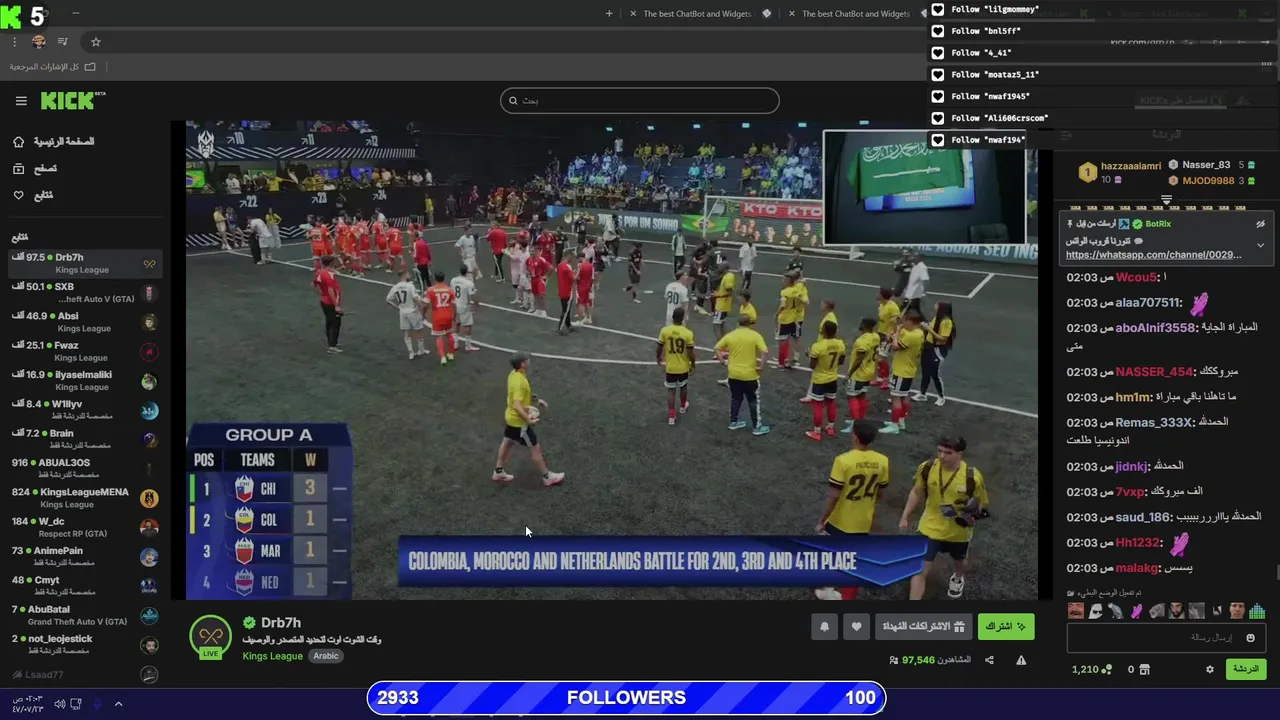Click the saud_186 chat username

click(x=1143, y=517)
